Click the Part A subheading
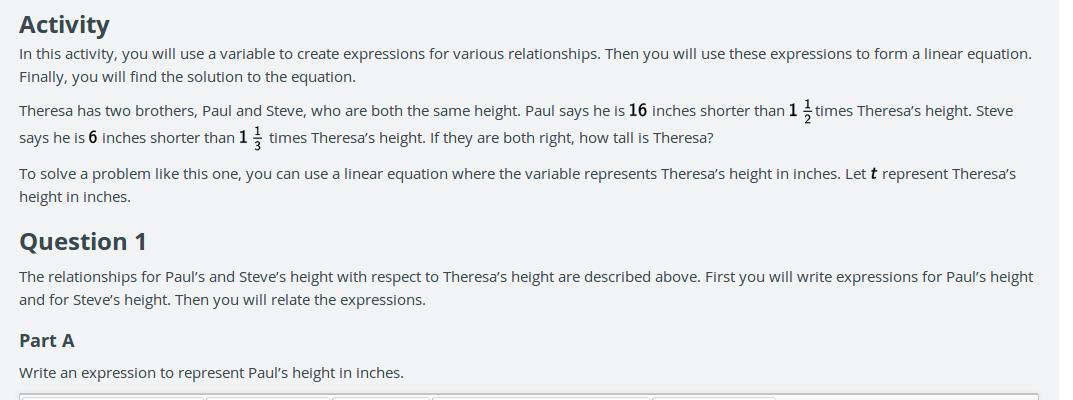The width and height of the screenshot is (1073, 400). coord(47,341)
